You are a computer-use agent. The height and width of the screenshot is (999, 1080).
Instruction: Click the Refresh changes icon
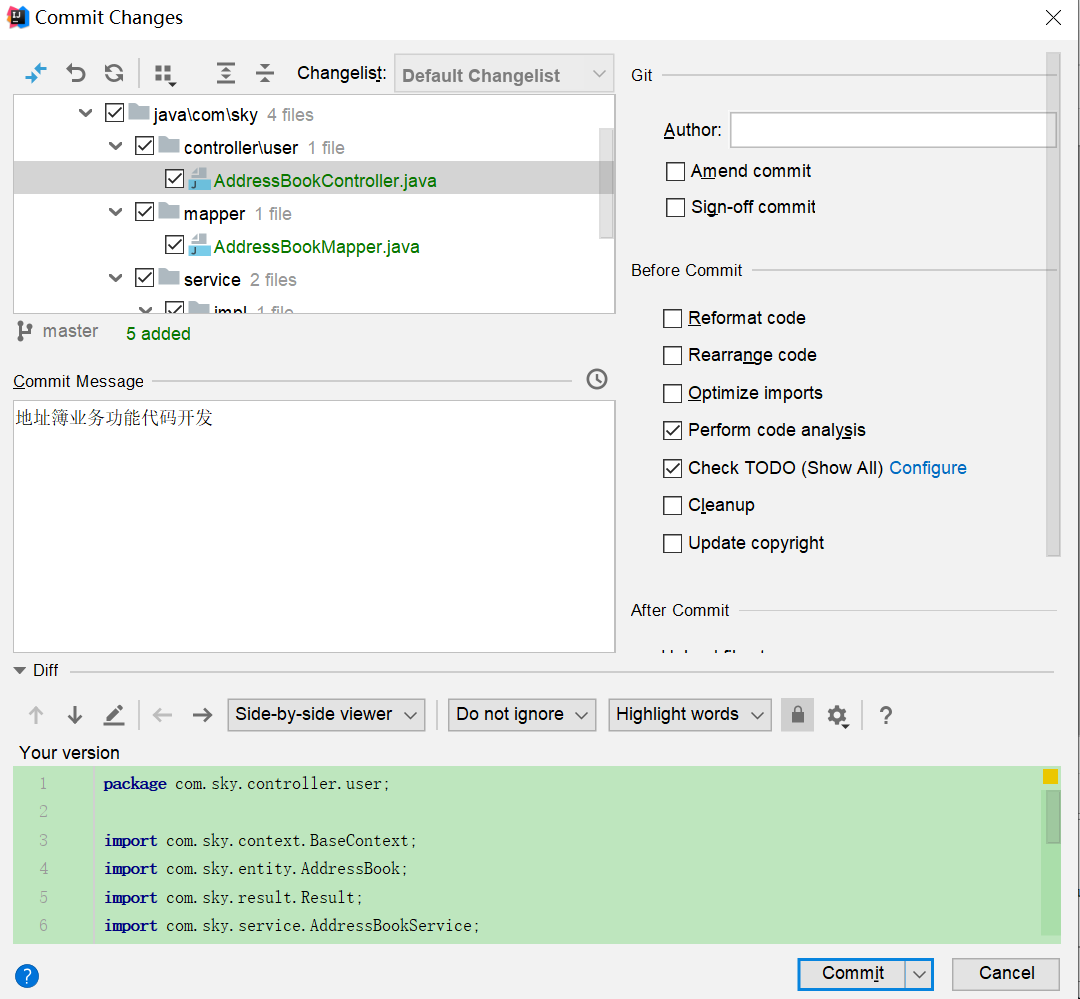pos(114,73)
